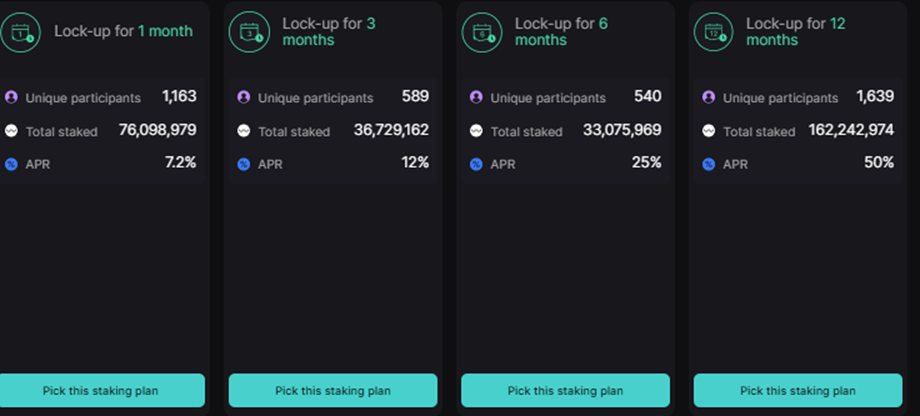920x416 pixels.
Task: Click APR percent icon in 12 months card
Action: coord(708,164)
